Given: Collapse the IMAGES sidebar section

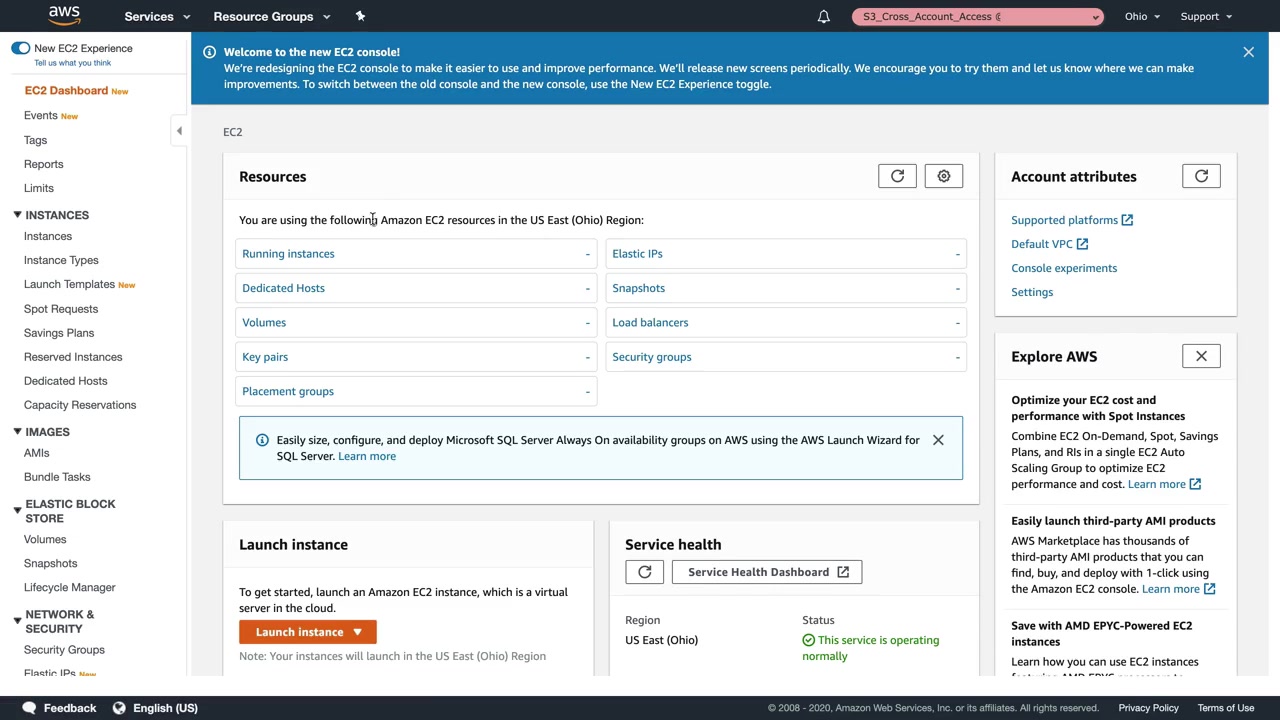Looking at the screenshot, I should pyautogui.click(x=17, y=432).
